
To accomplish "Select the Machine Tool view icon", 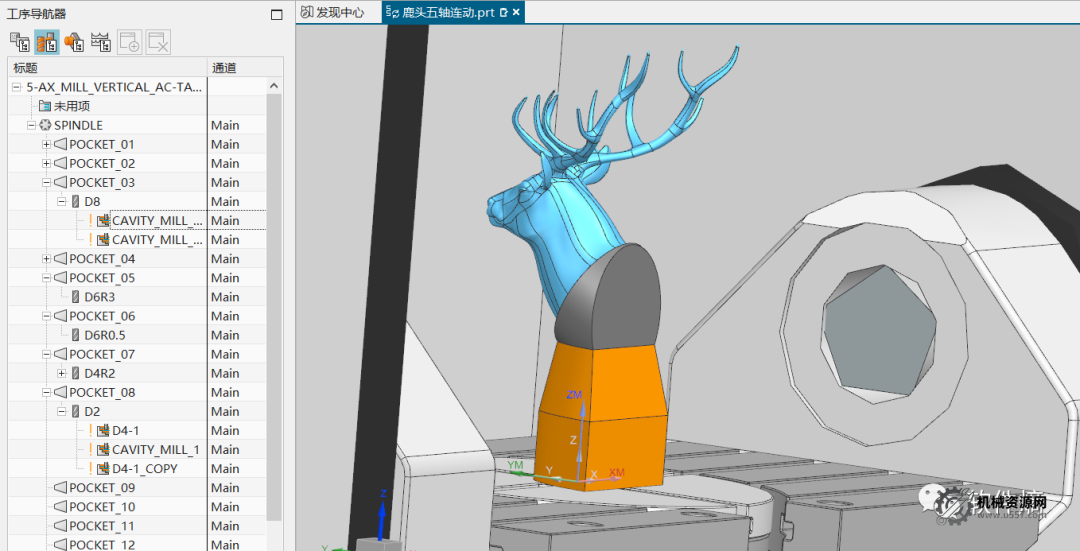I will [x=46, y=42].
